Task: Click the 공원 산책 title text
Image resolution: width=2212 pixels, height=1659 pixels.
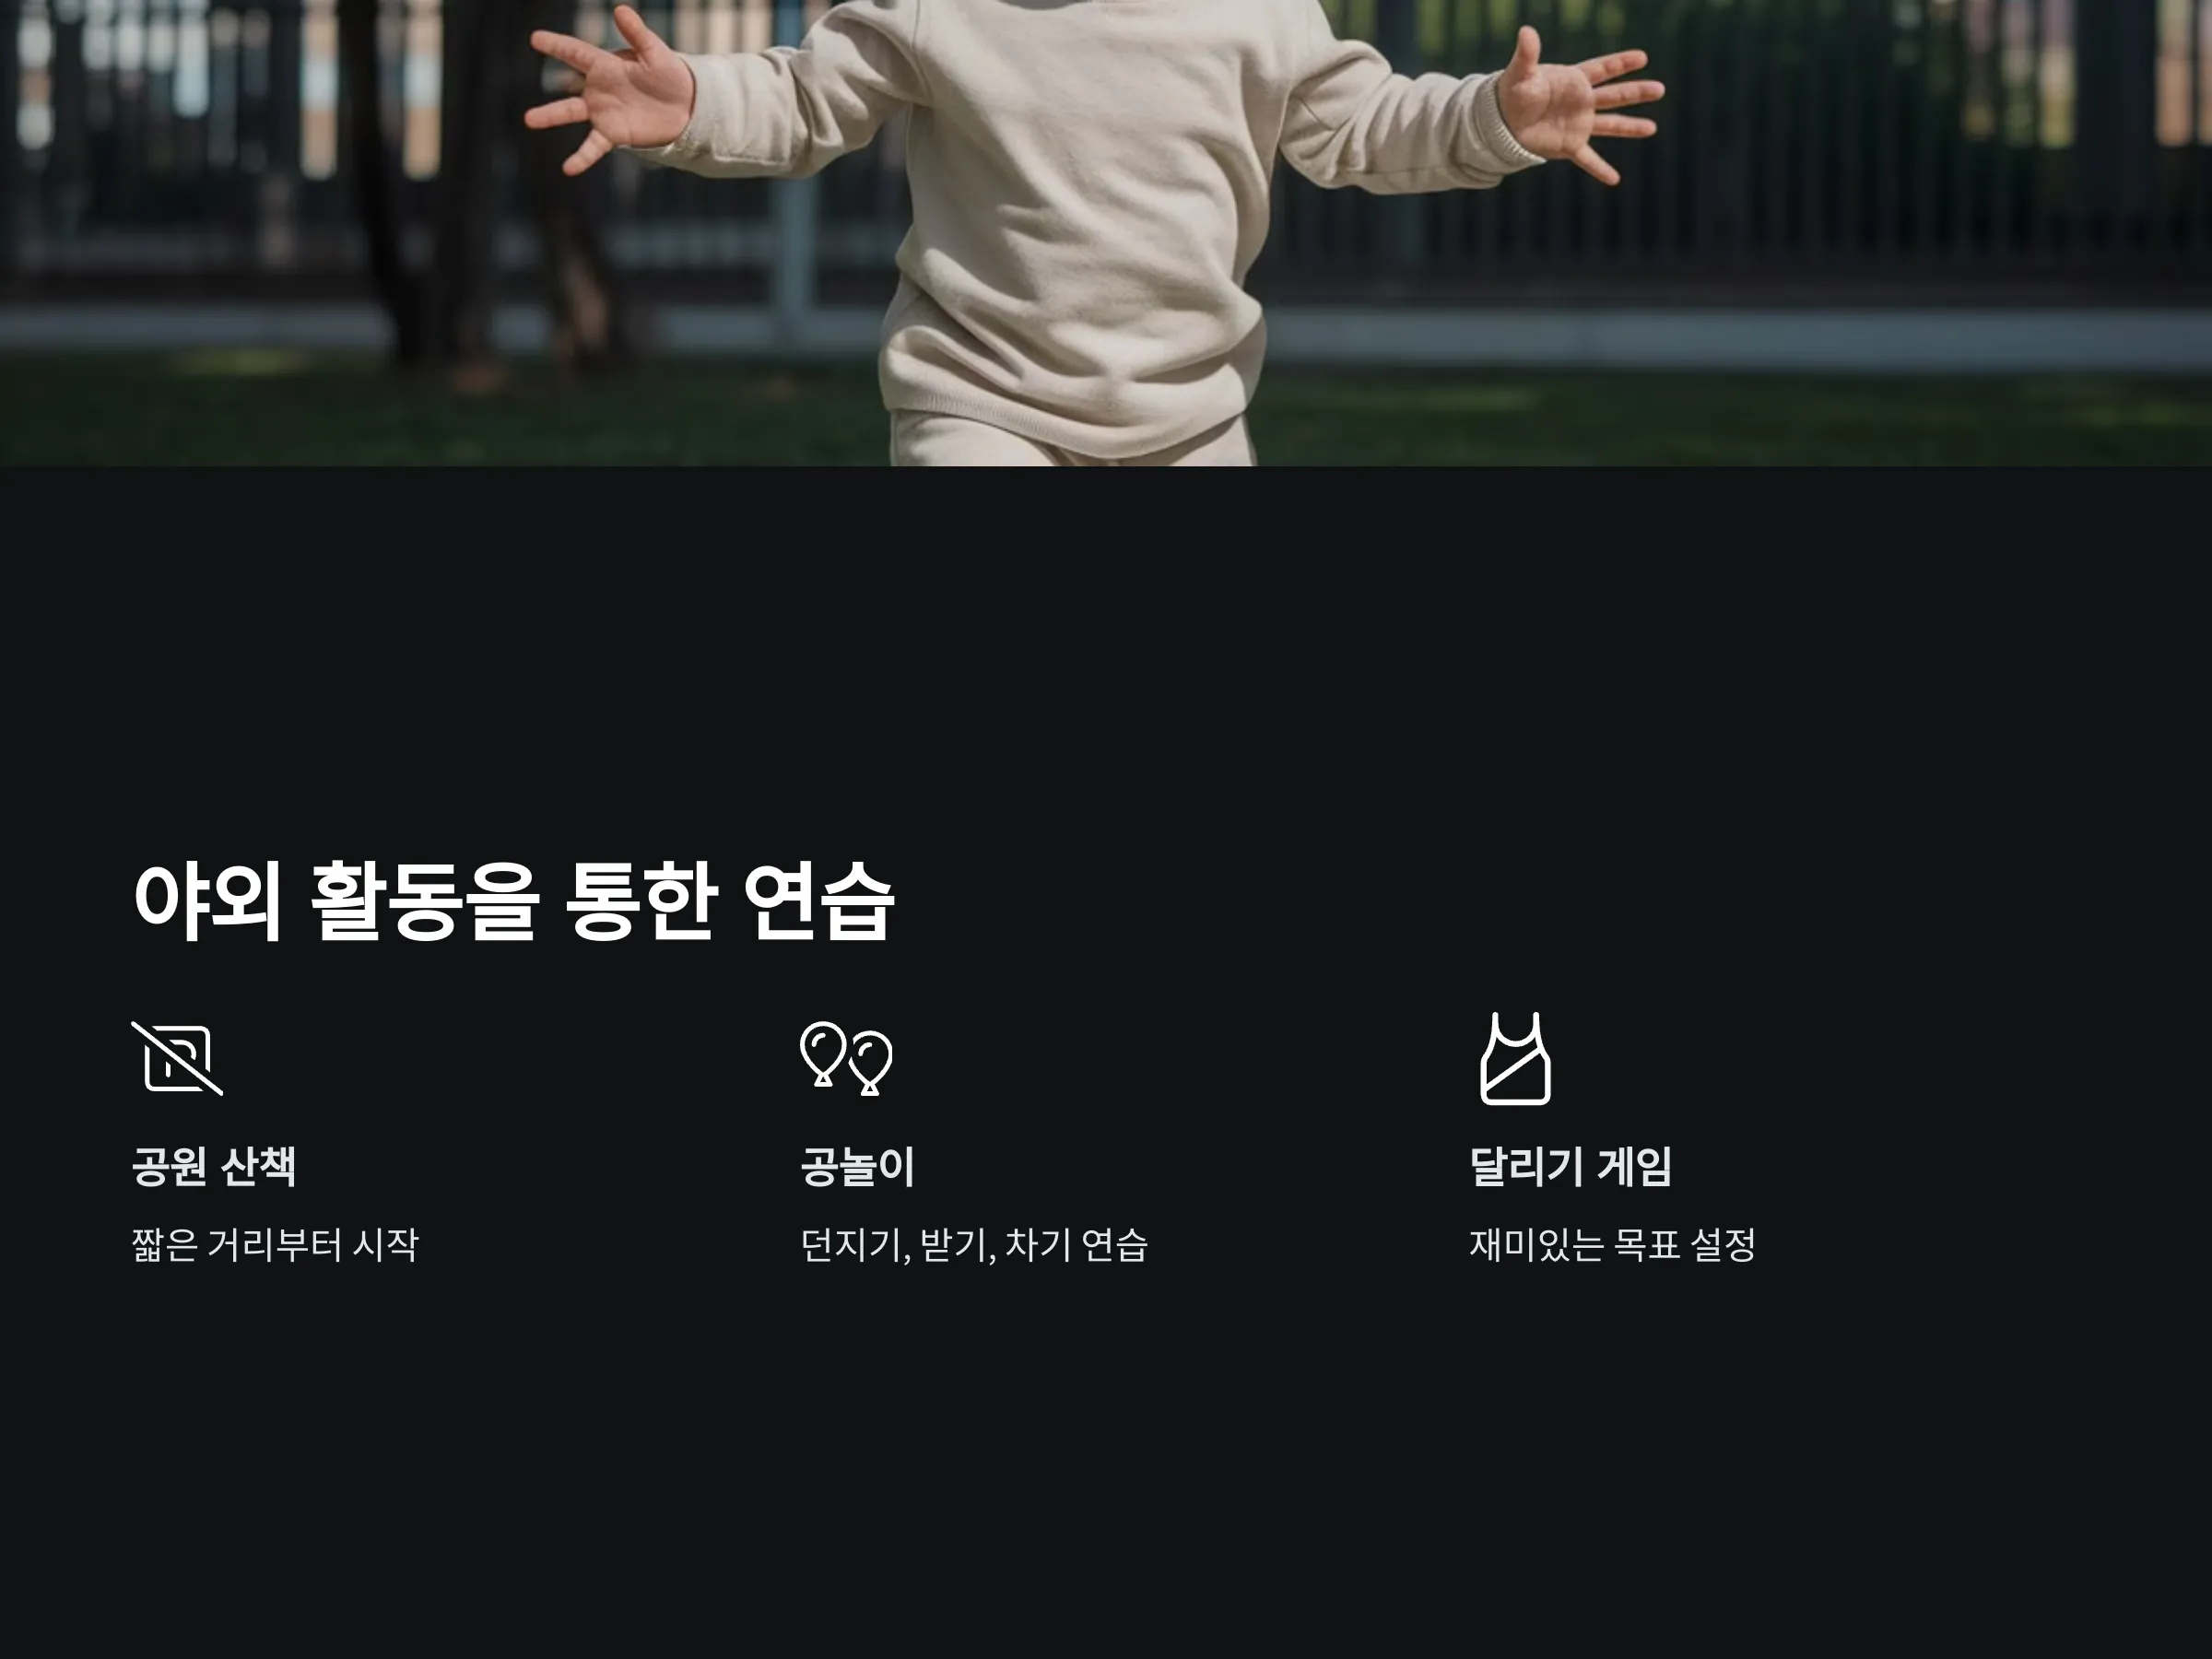Action: (x=214, y=1166)
